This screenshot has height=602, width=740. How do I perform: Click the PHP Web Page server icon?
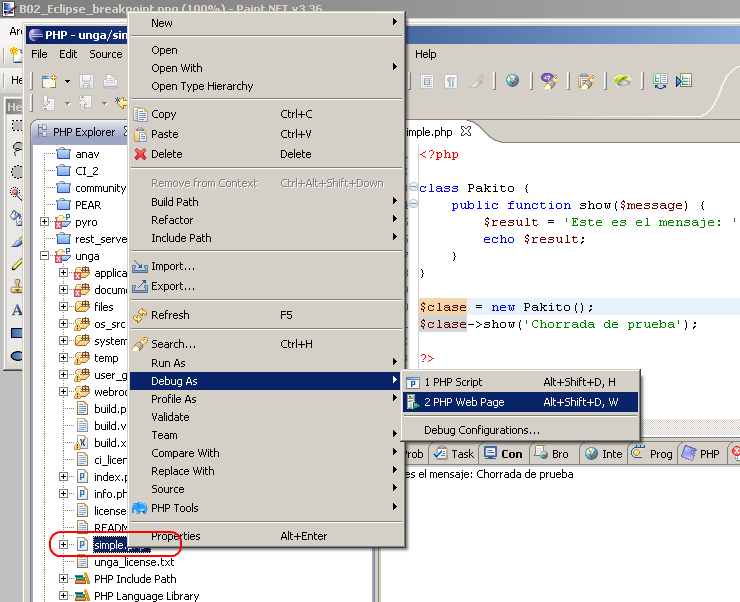click(x=413, y=402)
